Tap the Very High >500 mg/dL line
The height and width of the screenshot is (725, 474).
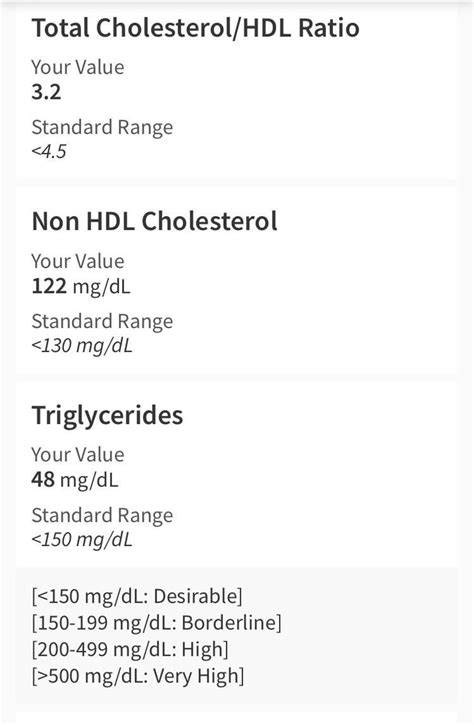coord(138,676)
